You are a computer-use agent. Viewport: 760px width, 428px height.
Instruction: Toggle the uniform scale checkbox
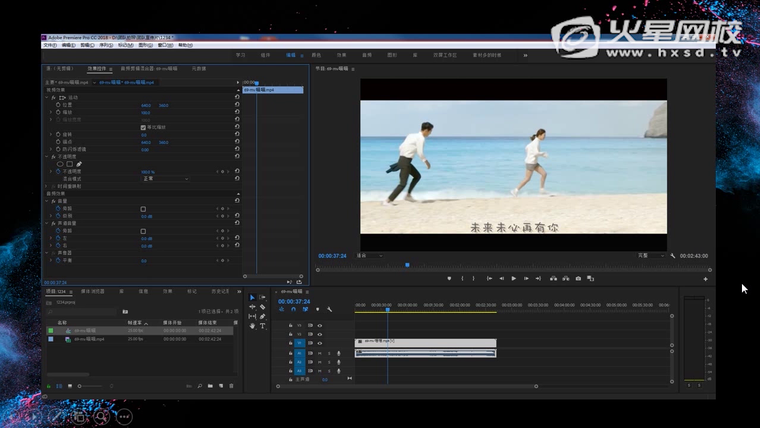pos(144,128)
